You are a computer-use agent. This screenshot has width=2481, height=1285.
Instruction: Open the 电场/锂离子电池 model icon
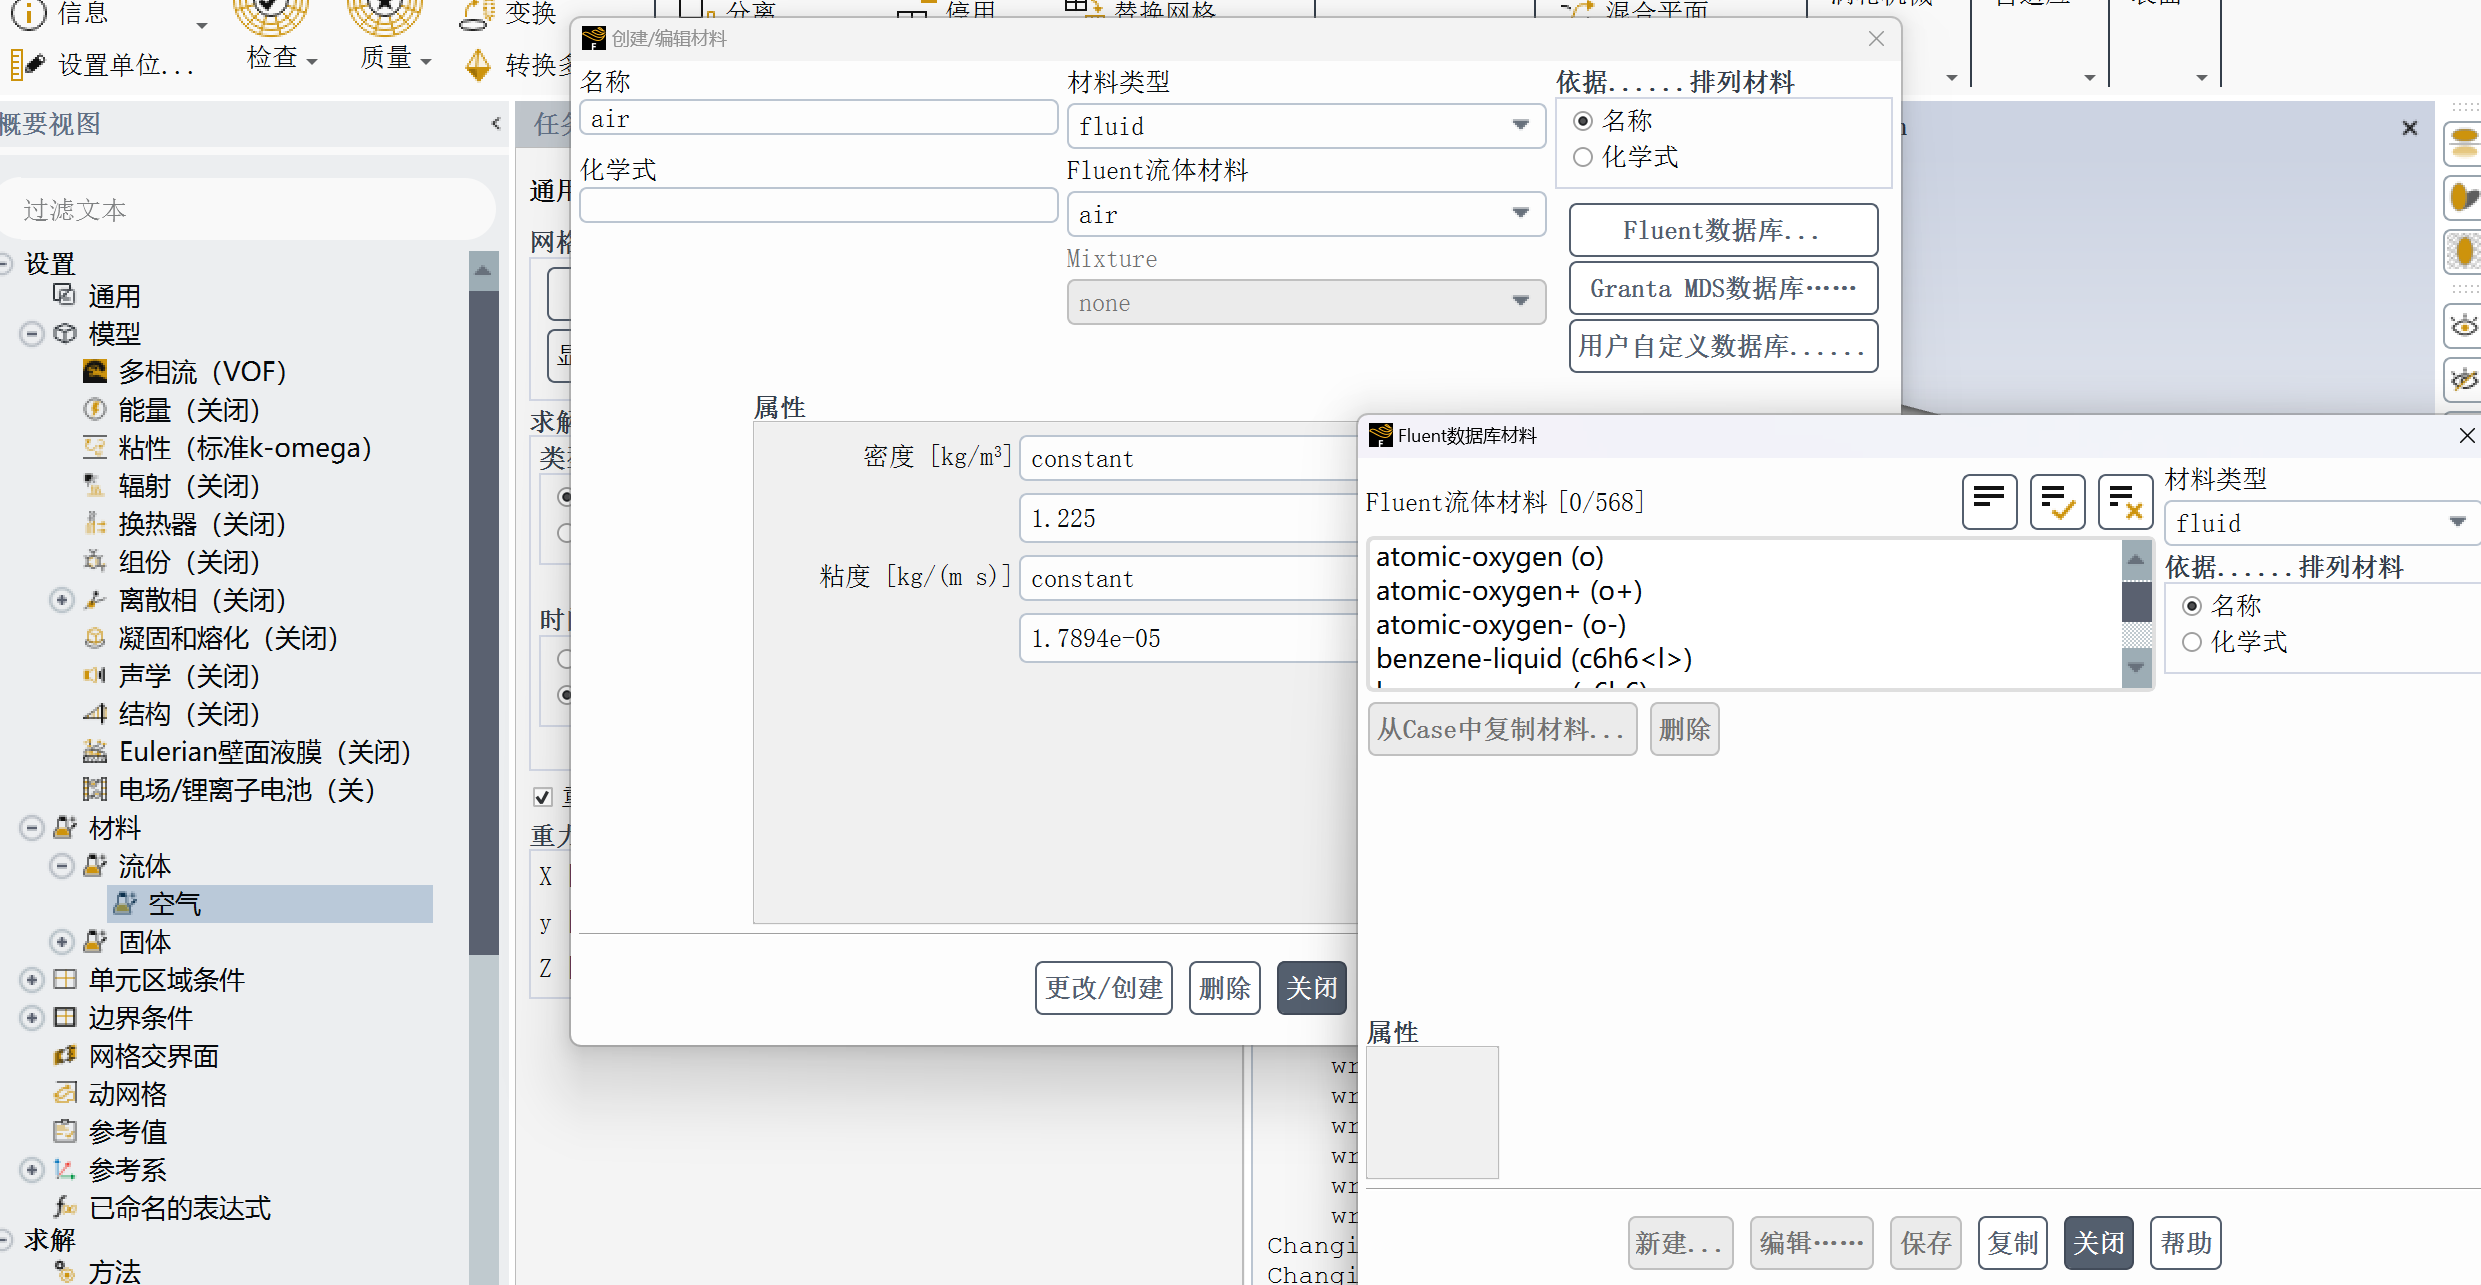(95, 790)
